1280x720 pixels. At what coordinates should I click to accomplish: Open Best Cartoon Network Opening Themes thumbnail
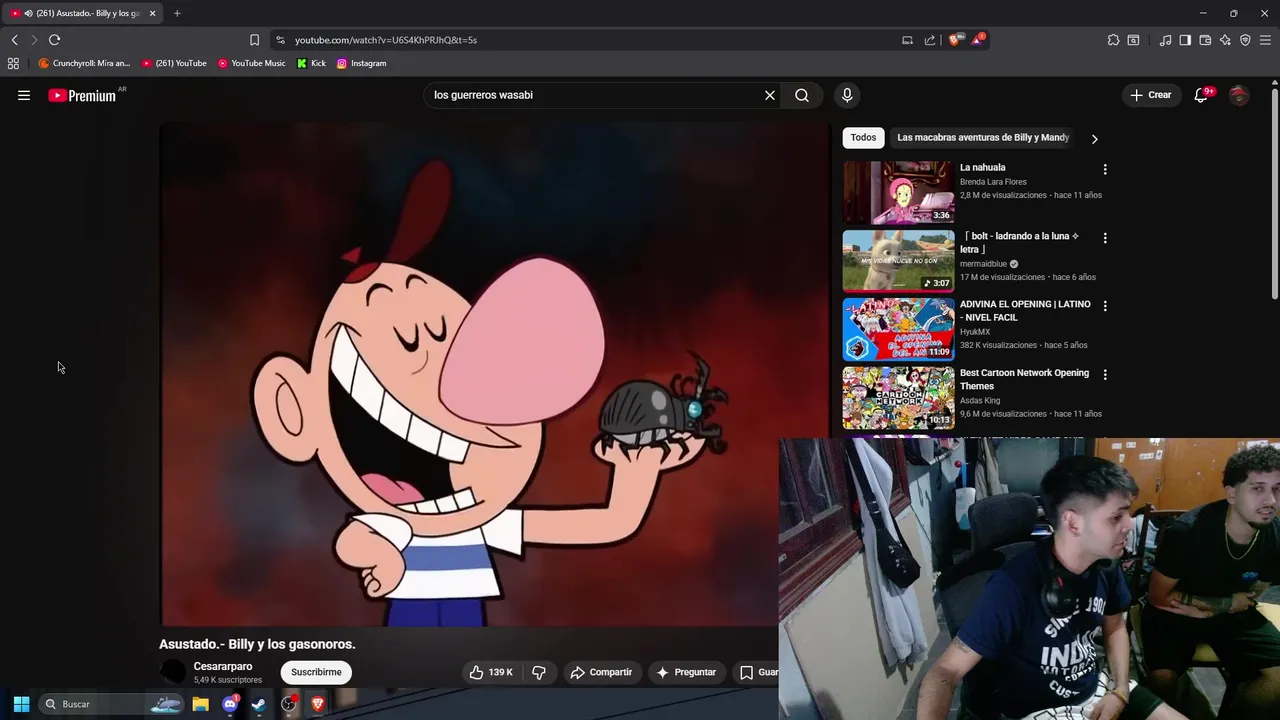[x=898, y=398]
